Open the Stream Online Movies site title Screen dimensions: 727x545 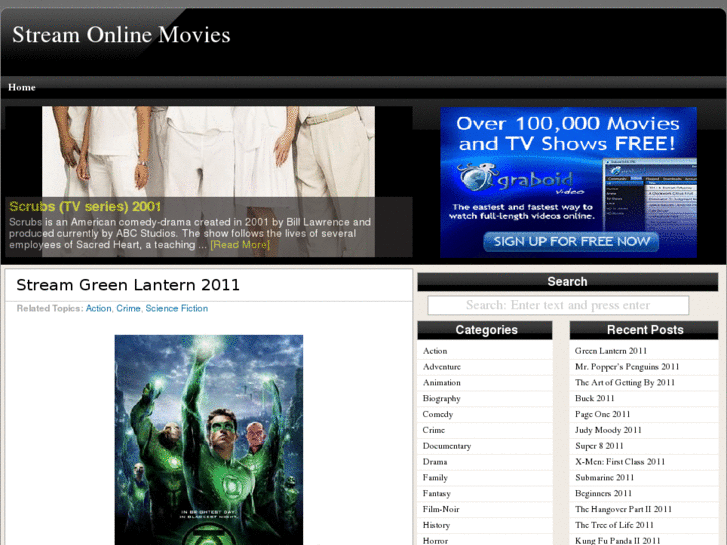[x=121, y=35]
